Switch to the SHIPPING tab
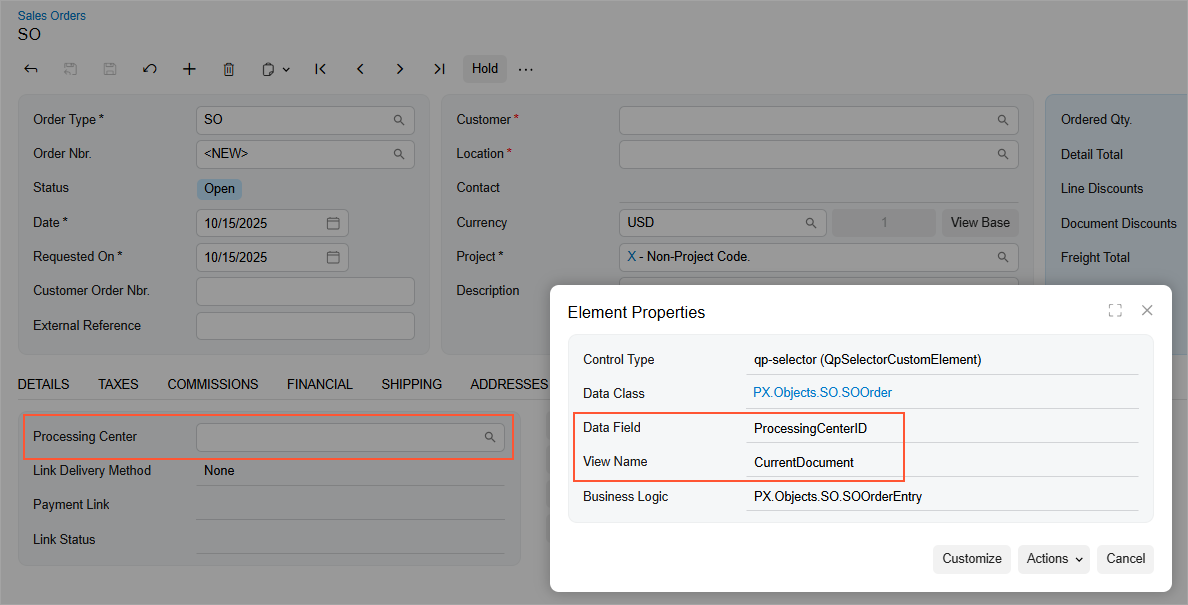 [411, 385]
